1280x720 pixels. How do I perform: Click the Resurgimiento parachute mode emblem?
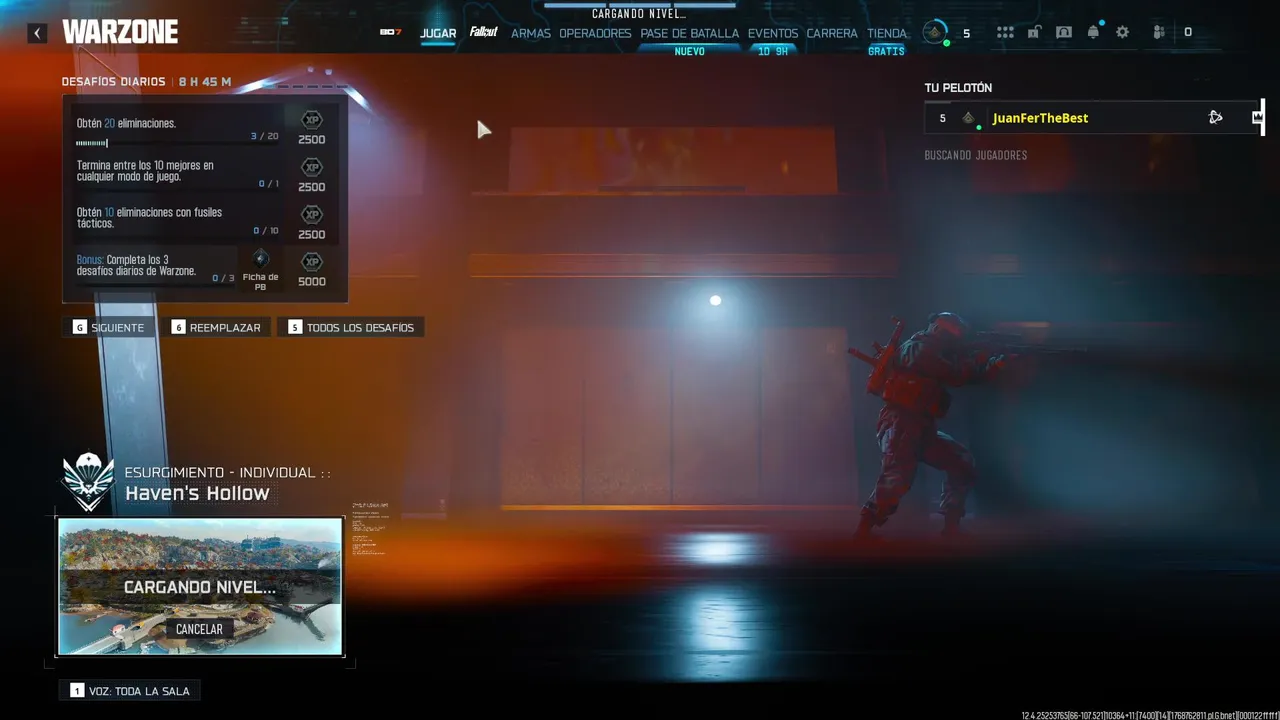click(88, 480)
